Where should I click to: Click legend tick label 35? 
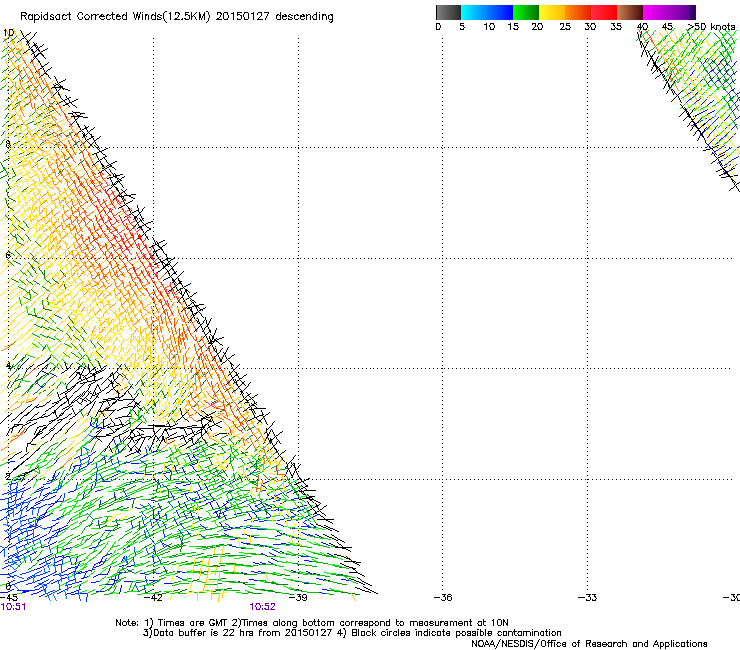click(x=616, y=27)
